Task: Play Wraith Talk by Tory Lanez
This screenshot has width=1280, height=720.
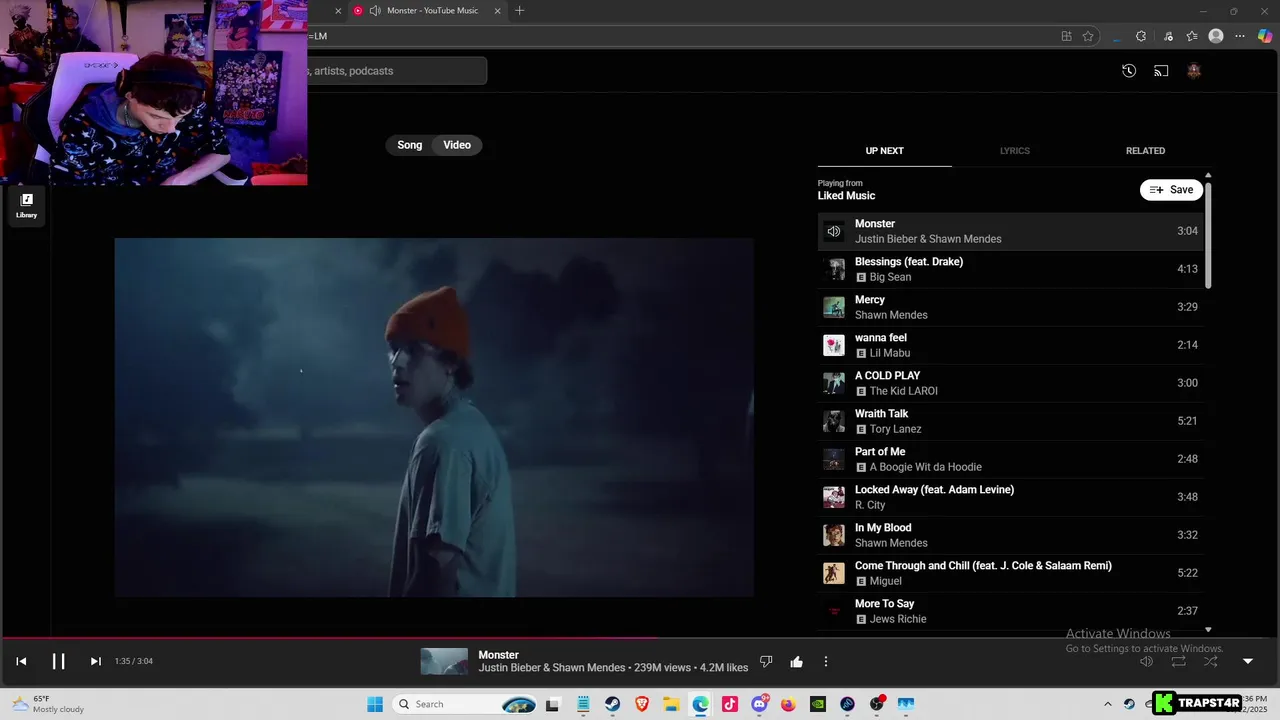Action: [x=1011, y=421]
